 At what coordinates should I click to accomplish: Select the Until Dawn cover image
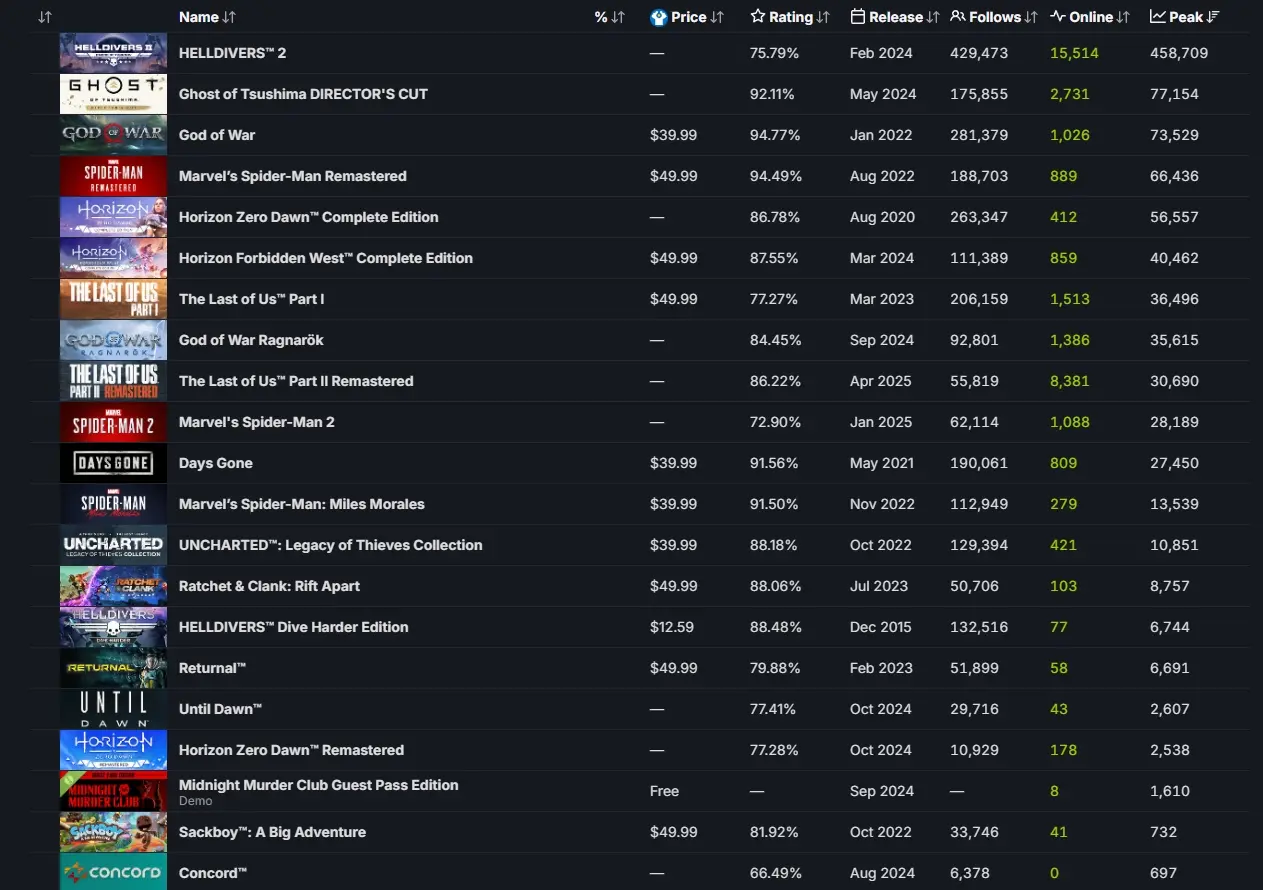point(113,709)
